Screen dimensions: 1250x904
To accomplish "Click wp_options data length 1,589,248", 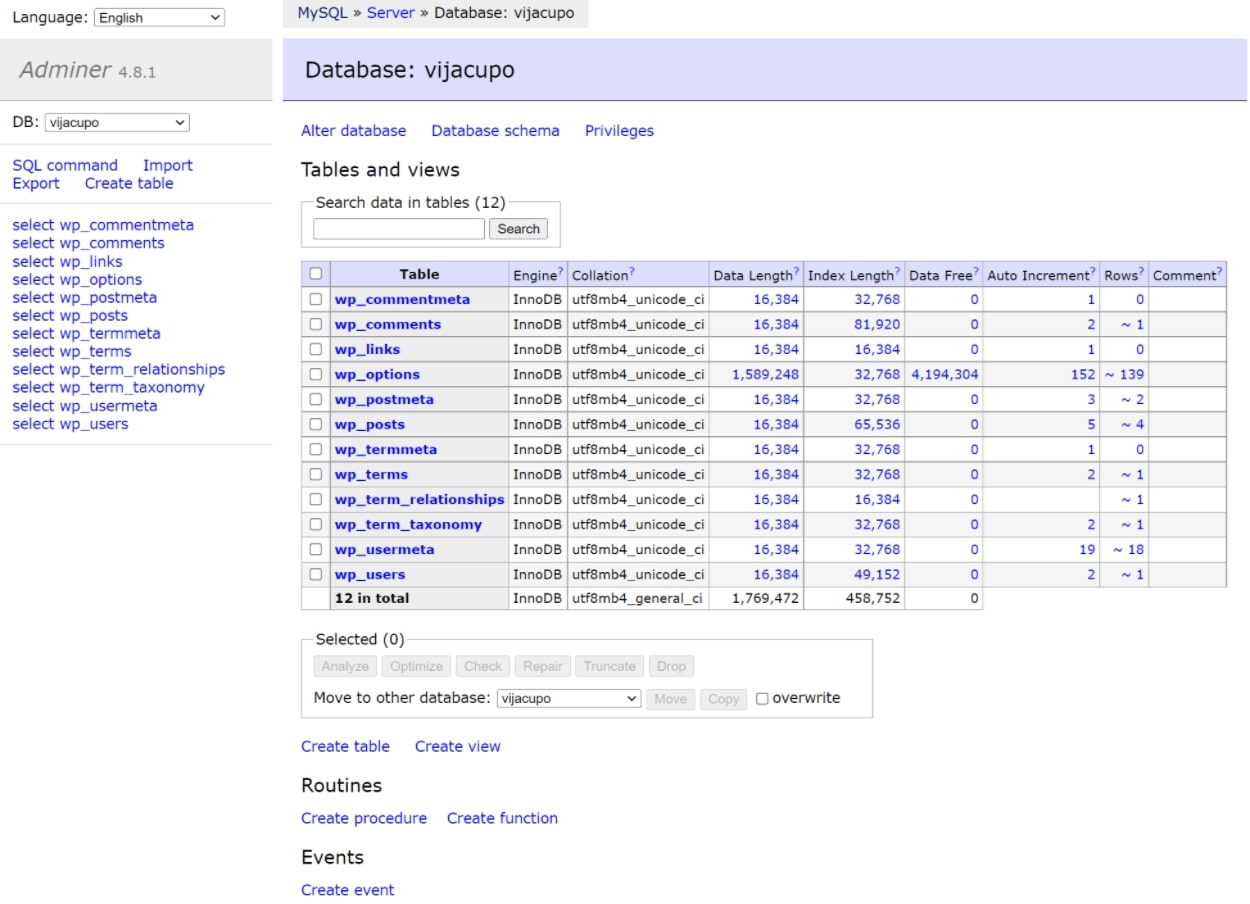I will point(765,374).
